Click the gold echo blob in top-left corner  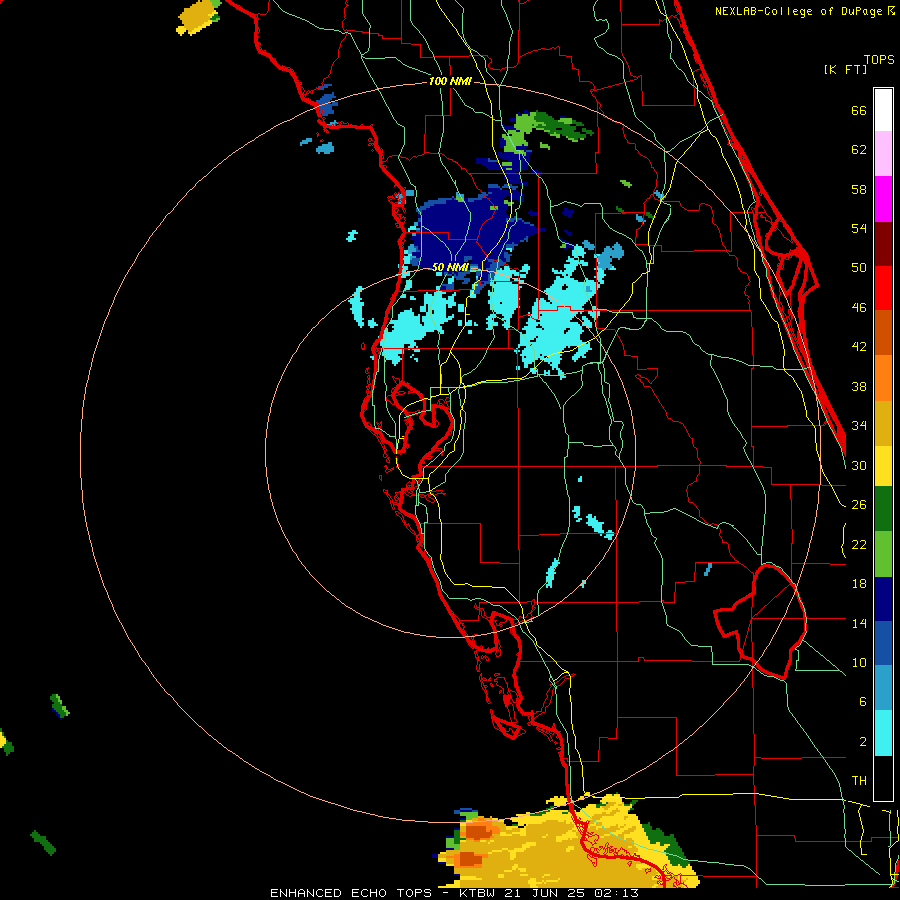pyautogui.click(x=198, y=16)
